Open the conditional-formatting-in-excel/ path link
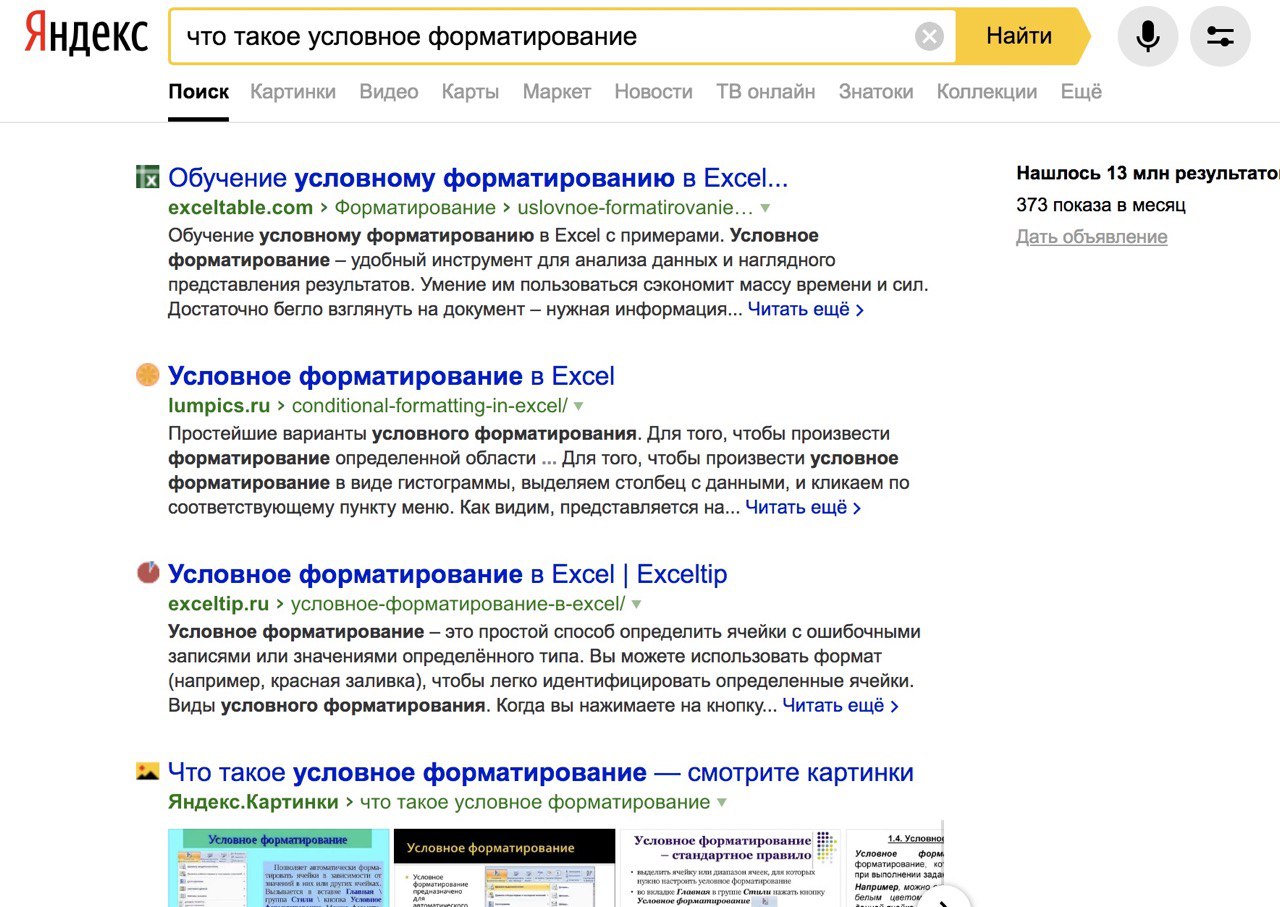This screenshot has width=1280, height=907. pyautogui.click(x=430, y=406)
